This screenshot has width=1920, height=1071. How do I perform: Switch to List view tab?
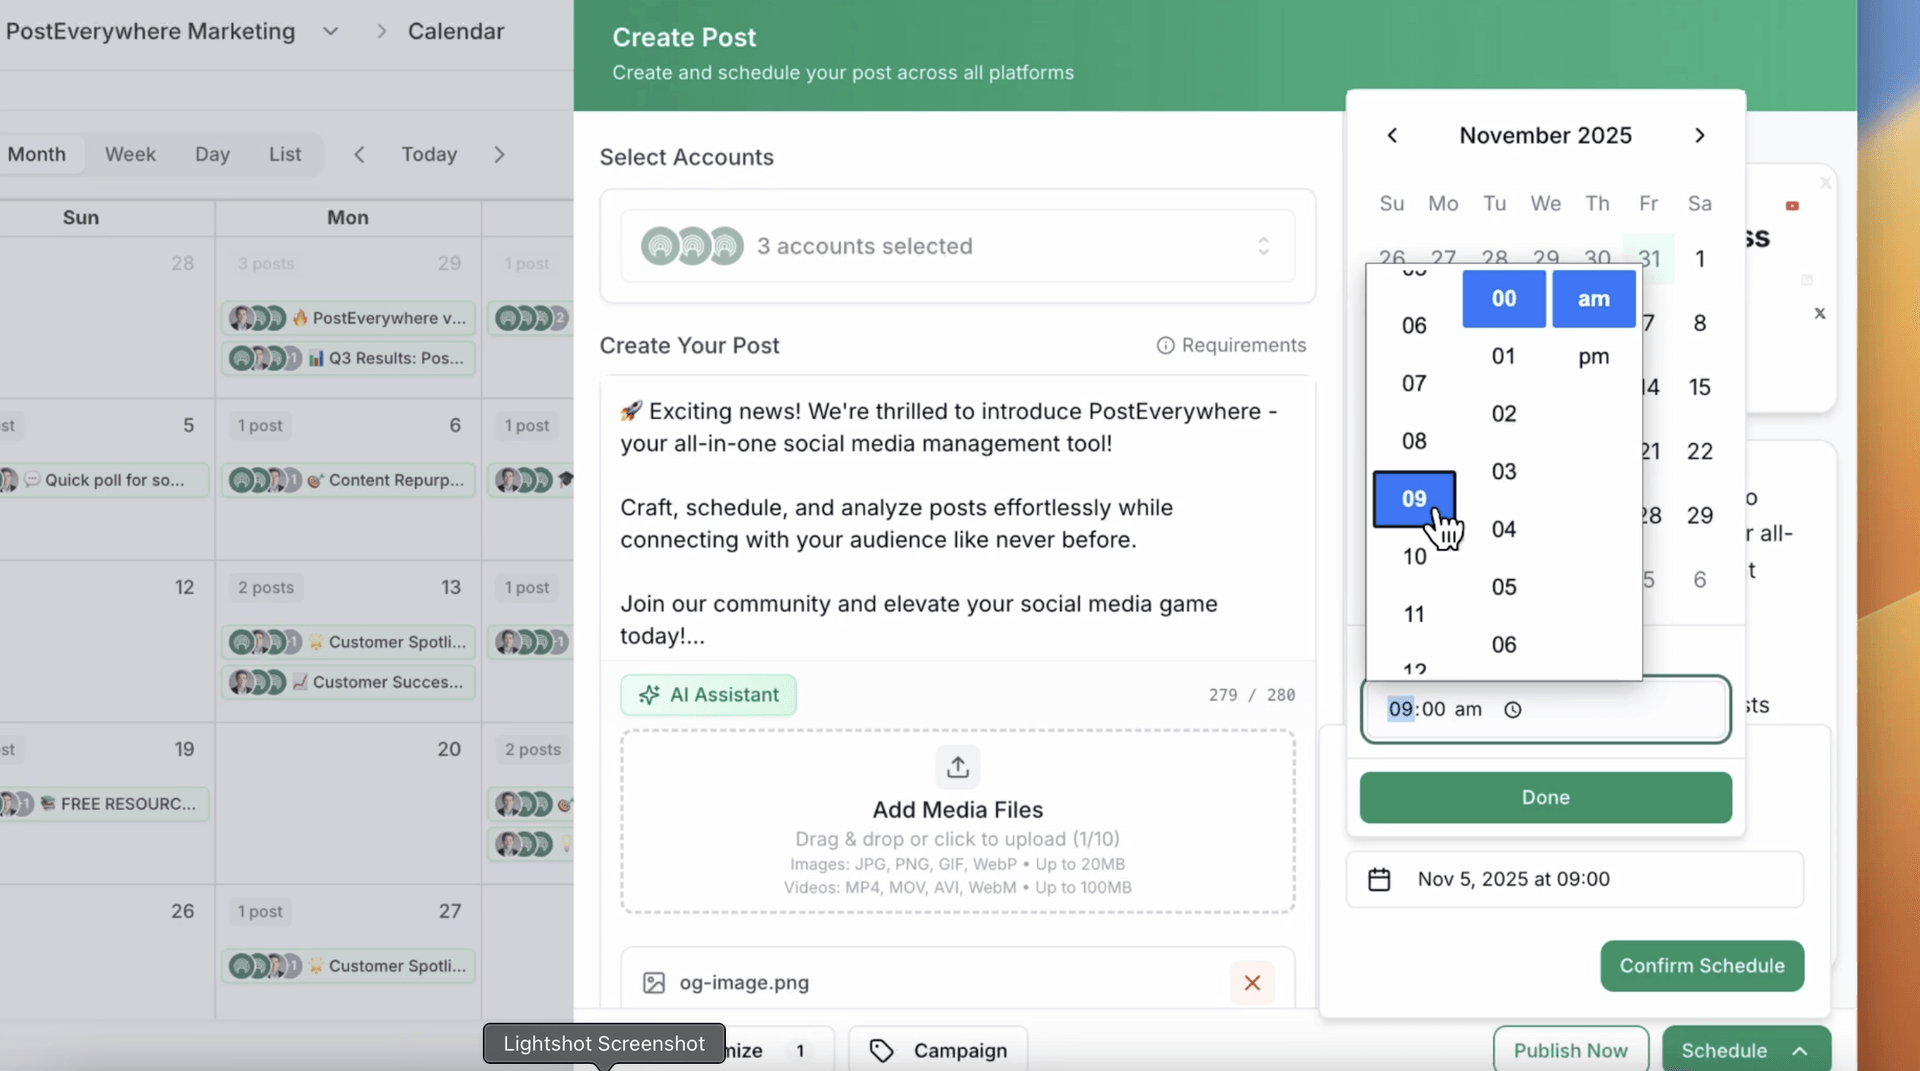click(x=284, y=155)
